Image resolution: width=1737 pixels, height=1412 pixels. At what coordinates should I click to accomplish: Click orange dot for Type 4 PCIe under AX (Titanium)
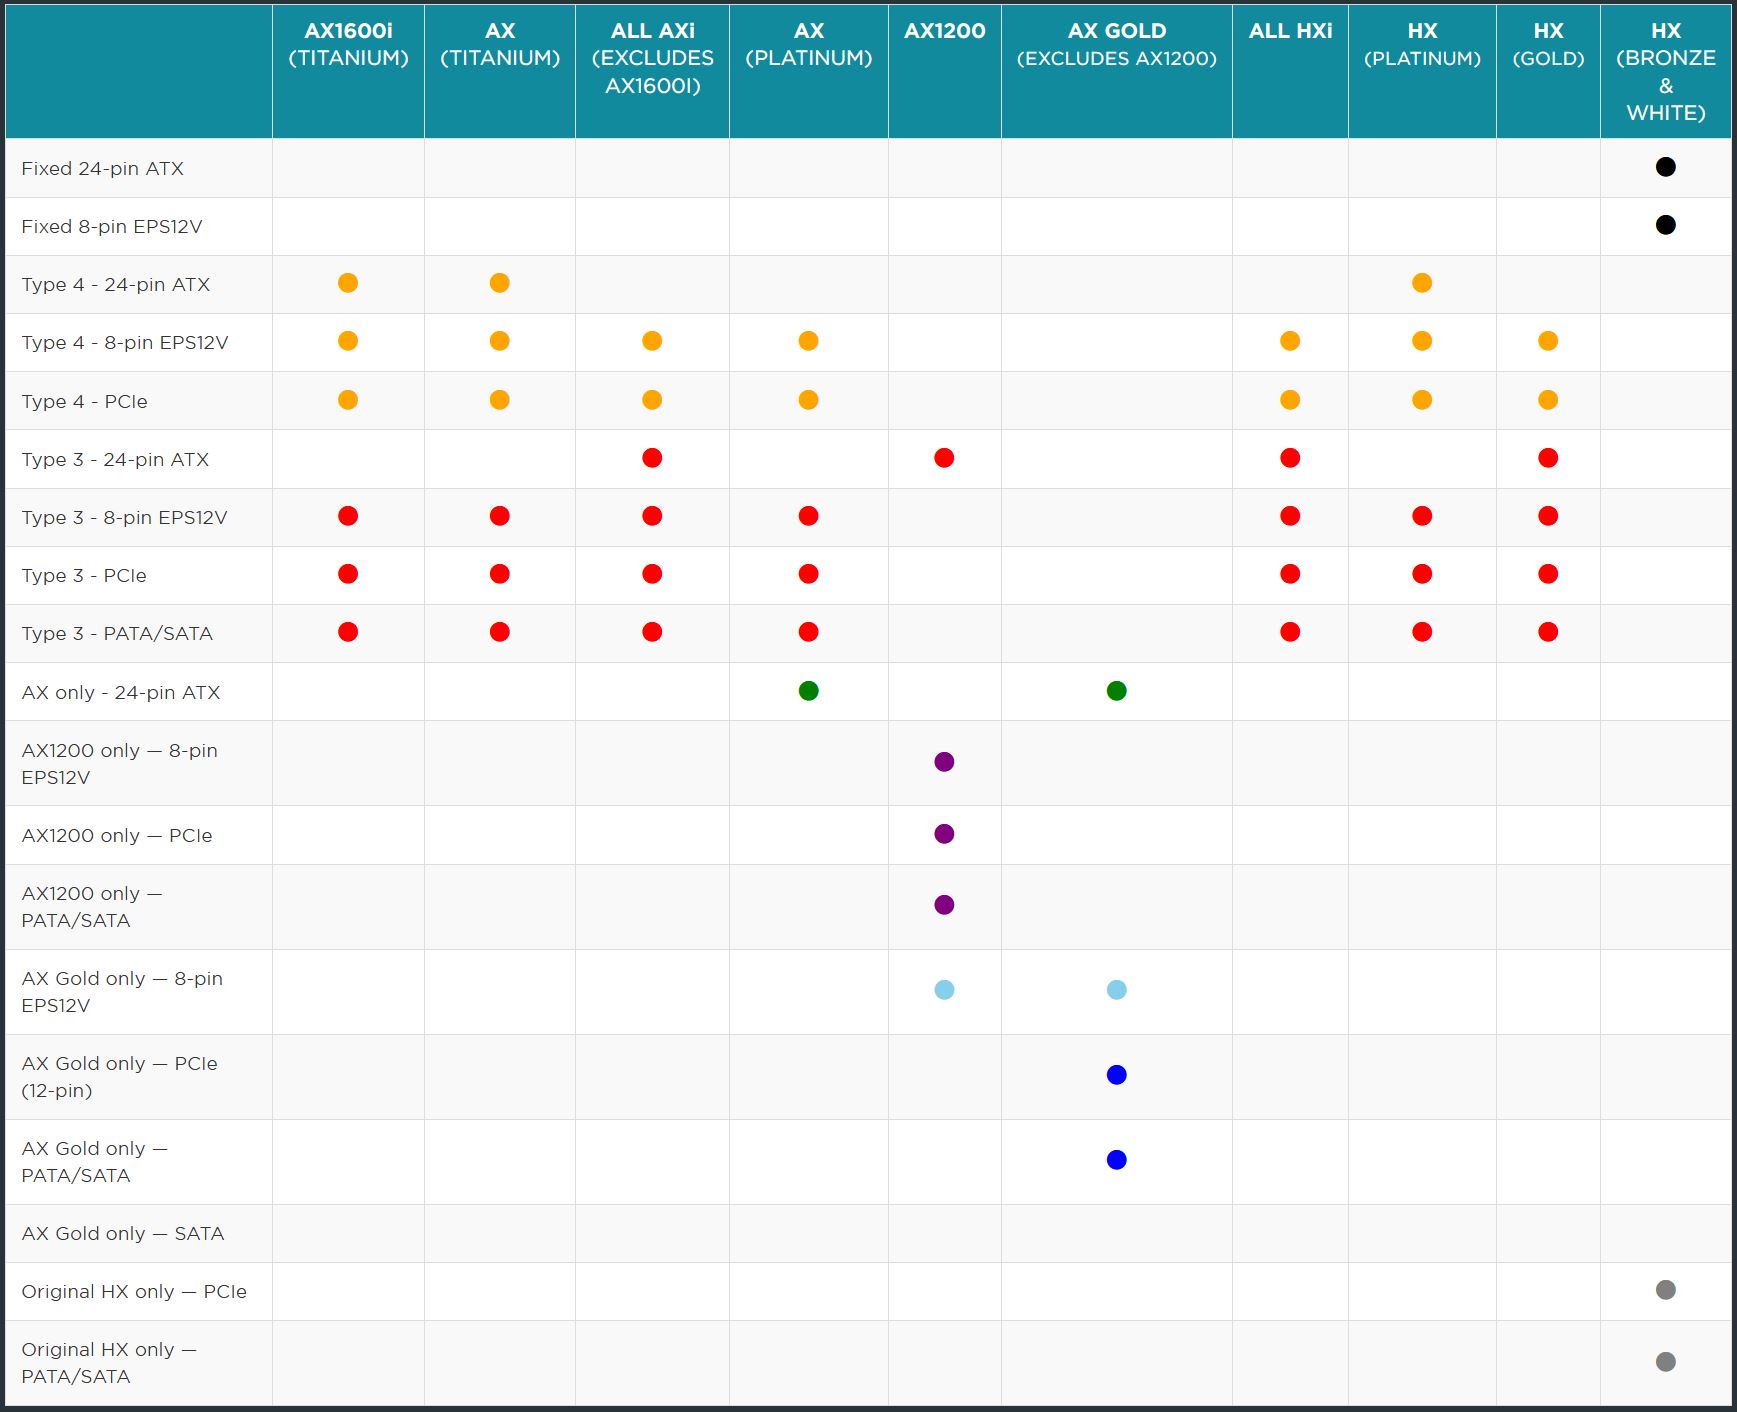500,400
